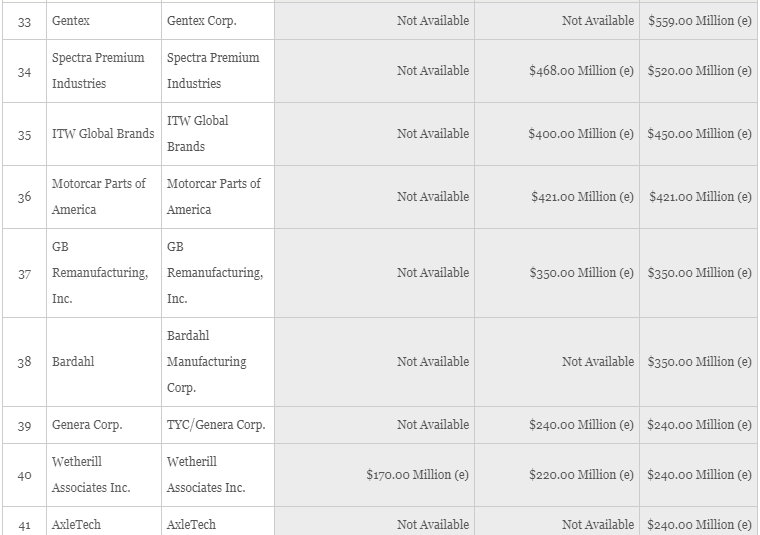The height and width of the screenshot is (535, 760).
Task: Click the TYC/Genera Corp. company cell
Action: pos(218,425)
